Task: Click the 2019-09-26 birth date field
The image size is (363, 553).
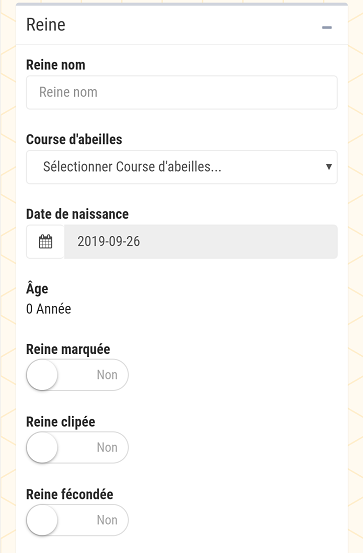Action: [201, 242]
